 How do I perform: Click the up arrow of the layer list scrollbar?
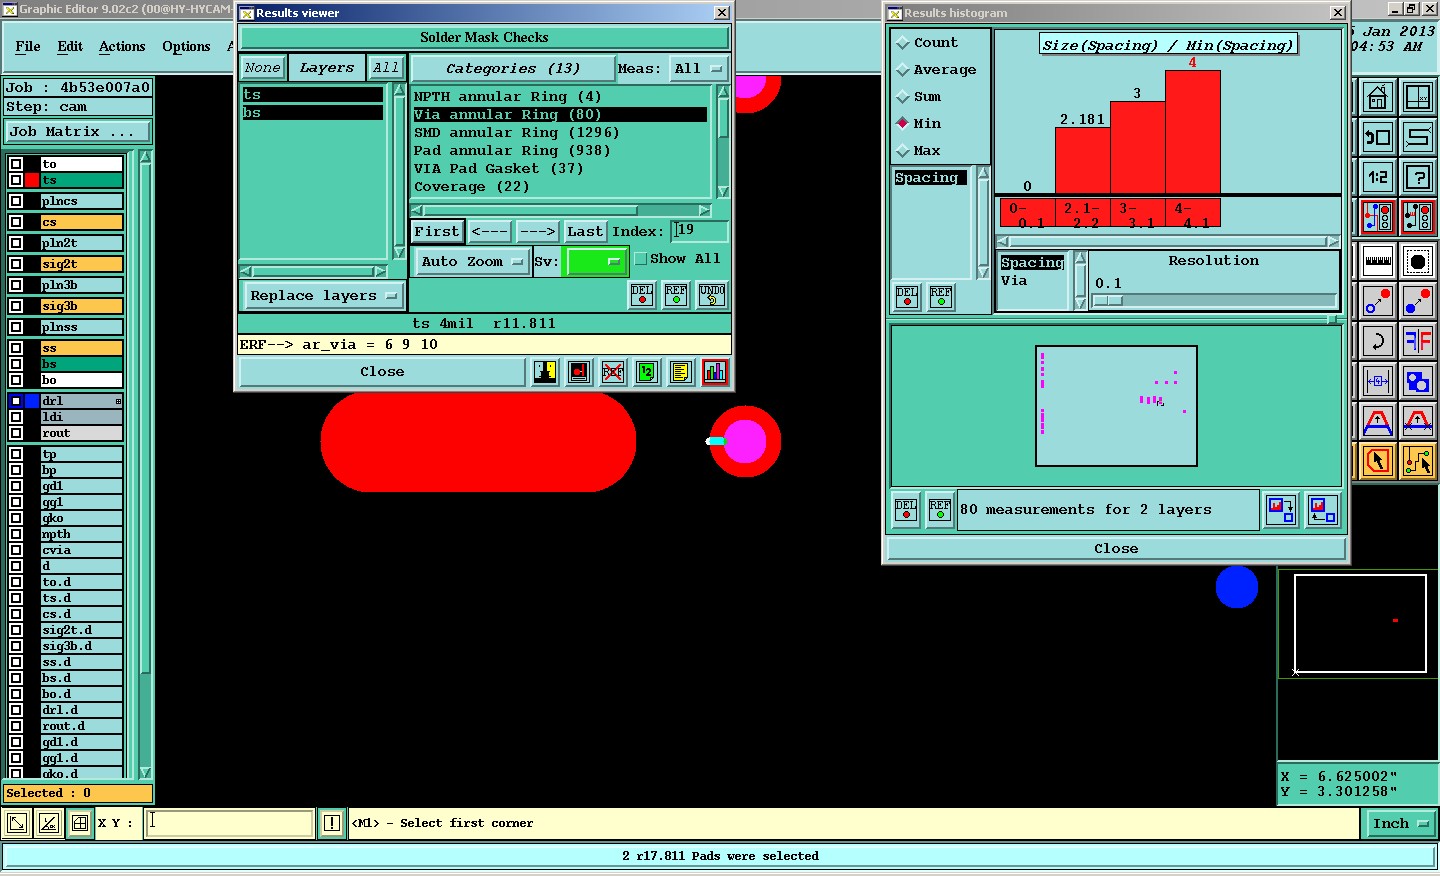[x=146, y=157]
